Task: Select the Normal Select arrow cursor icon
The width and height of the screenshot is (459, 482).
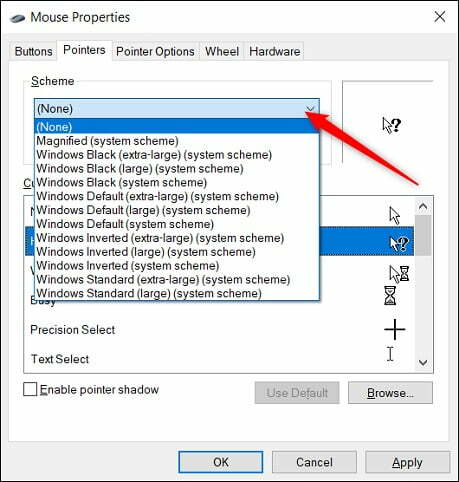Action: point(395,215)
